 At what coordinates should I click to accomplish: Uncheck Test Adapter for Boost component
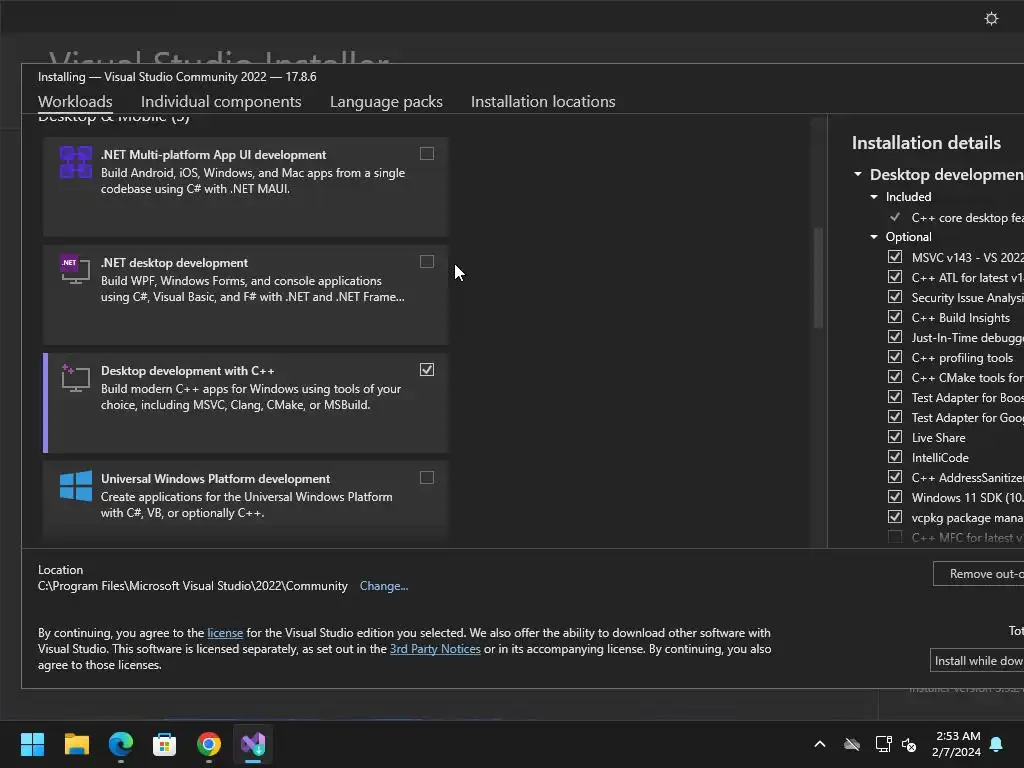click(x=895, y=397)
